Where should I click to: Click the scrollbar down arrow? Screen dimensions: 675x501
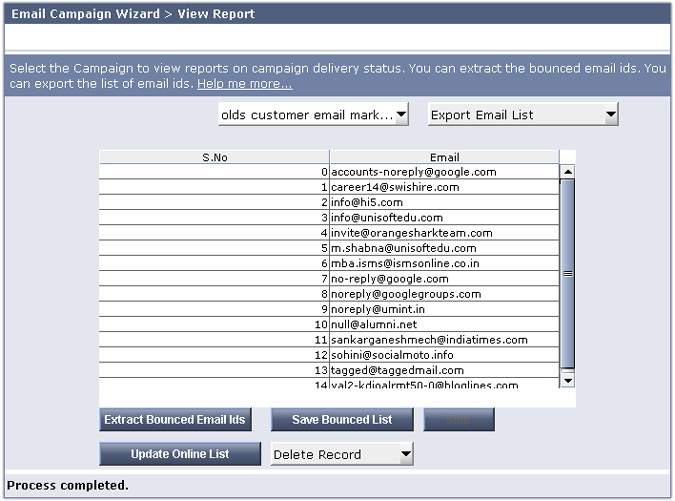tap(568, 380)
